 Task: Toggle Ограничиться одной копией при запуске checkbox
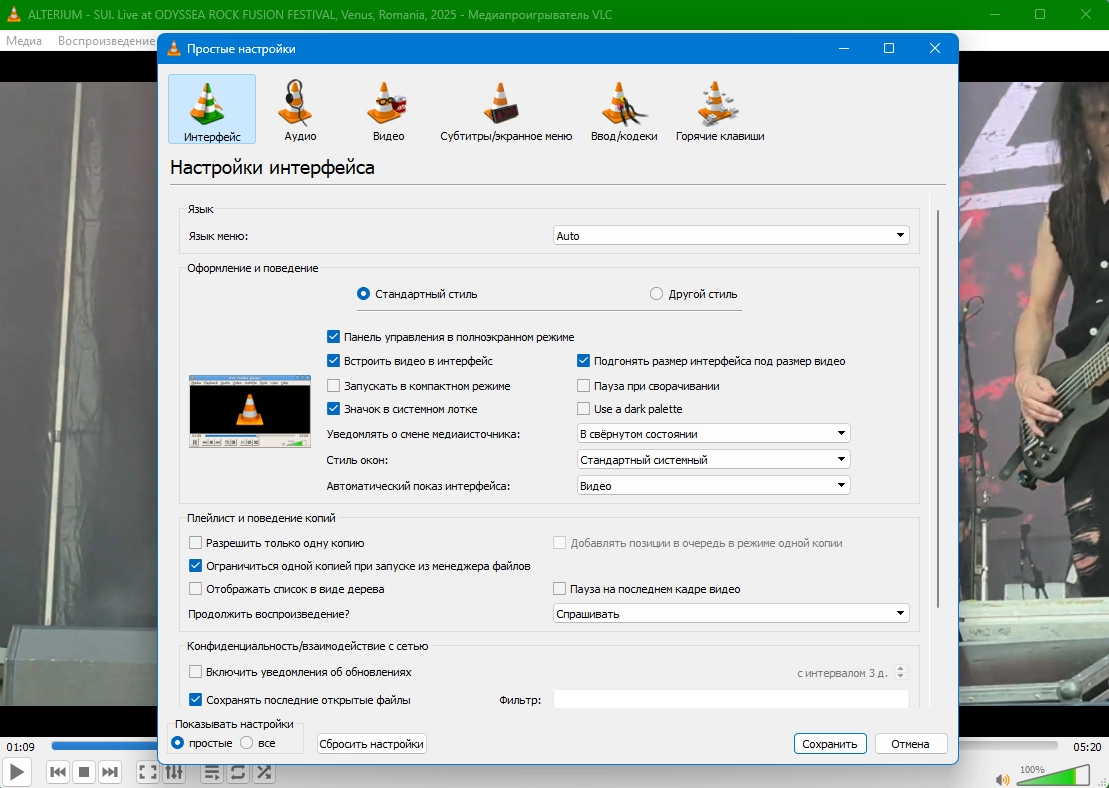[195, 566]
